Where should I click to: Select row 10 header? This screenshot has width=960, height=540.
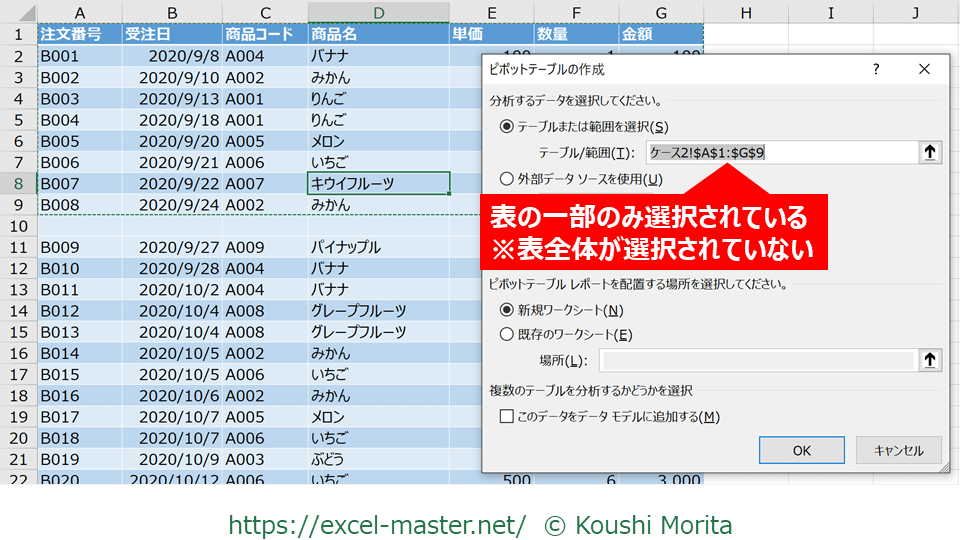point(18,226)
